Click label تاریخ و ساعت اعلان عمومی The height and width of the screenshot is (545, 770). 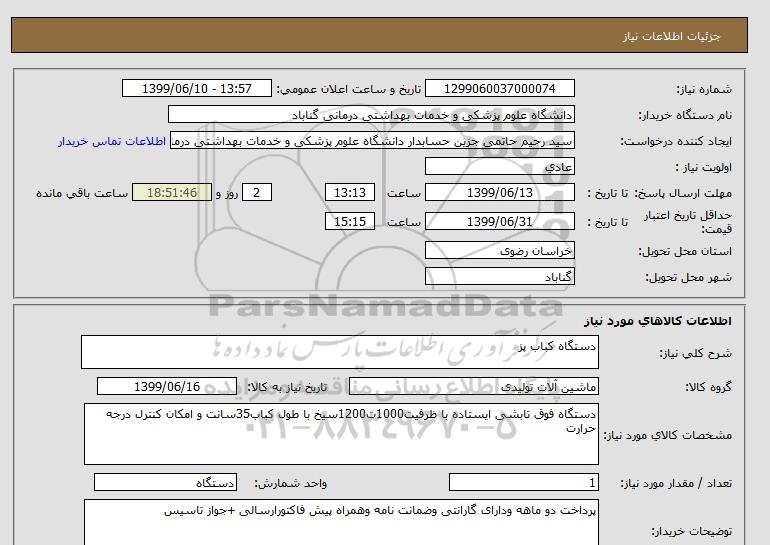(x=349, y=89)
